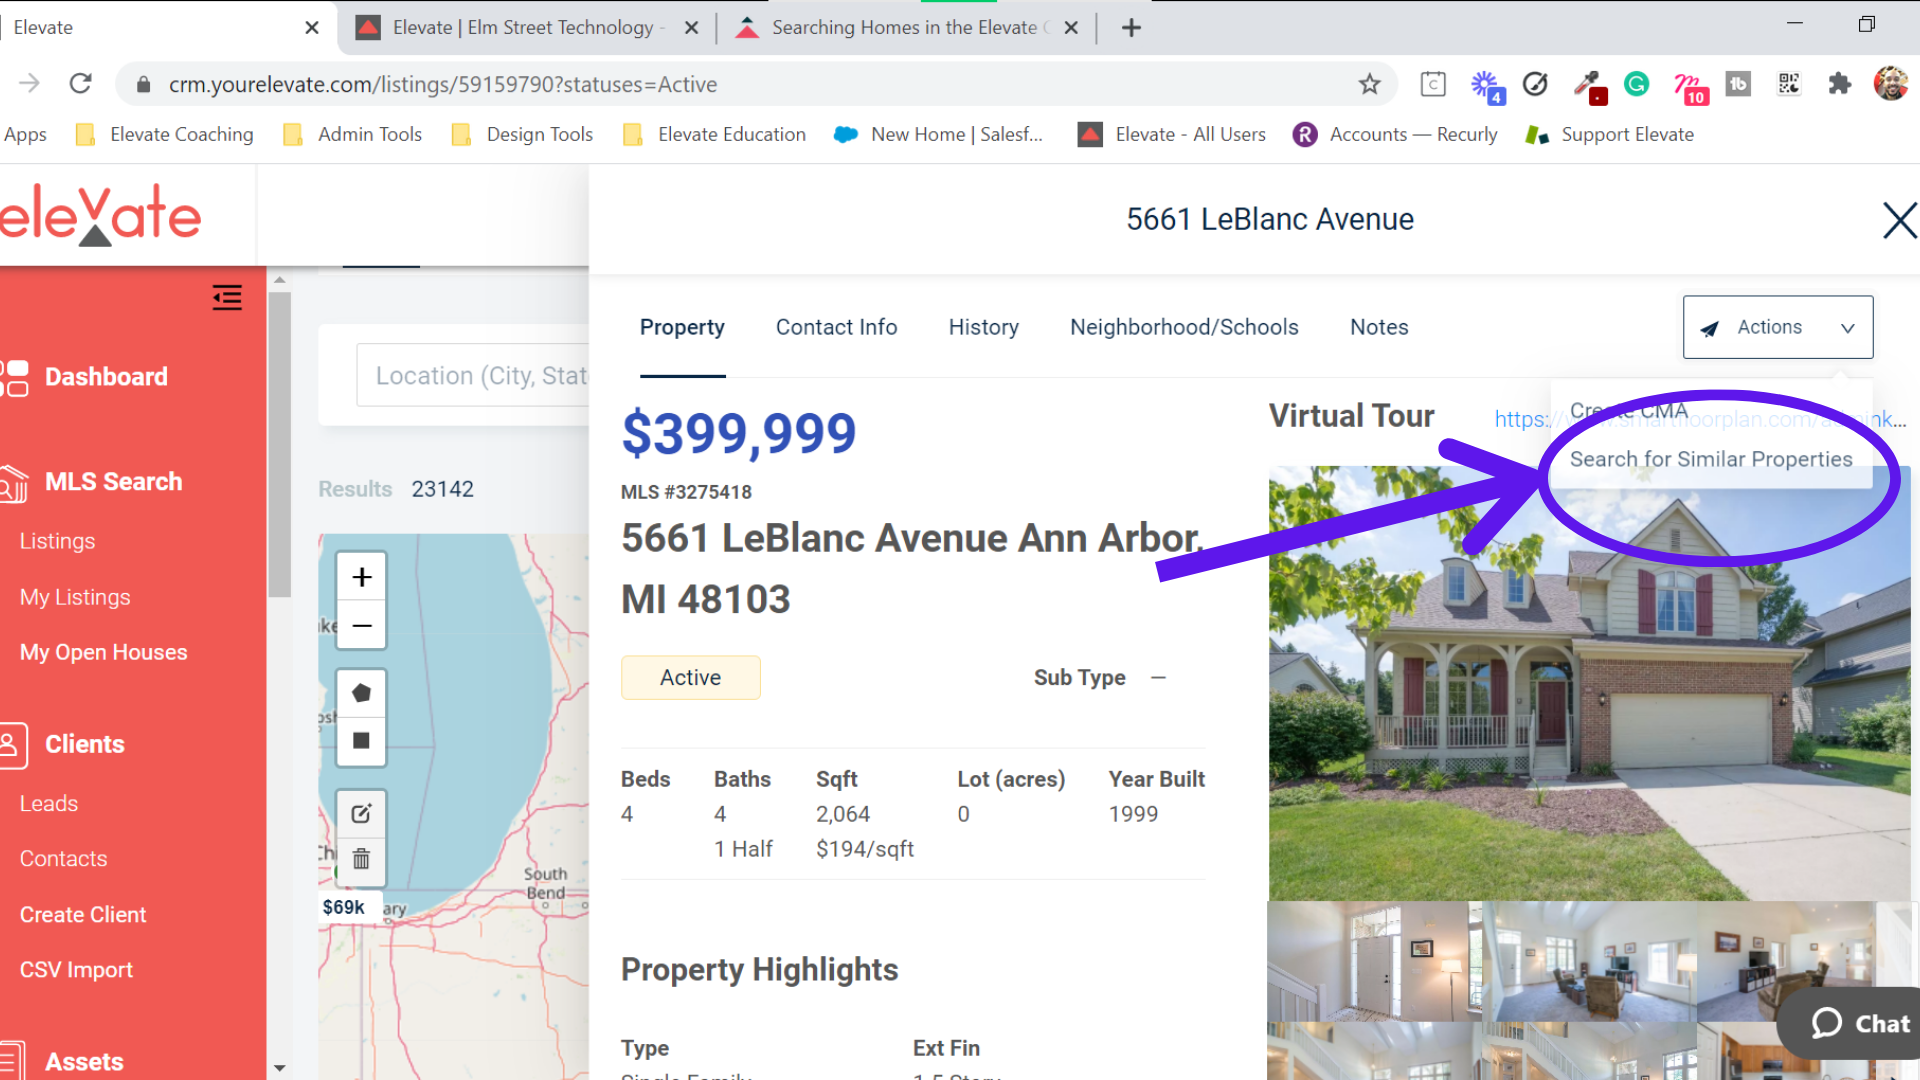Click the map zoom out minus button
This screenshot has width=1920, height=1080.
coord(362,627)
